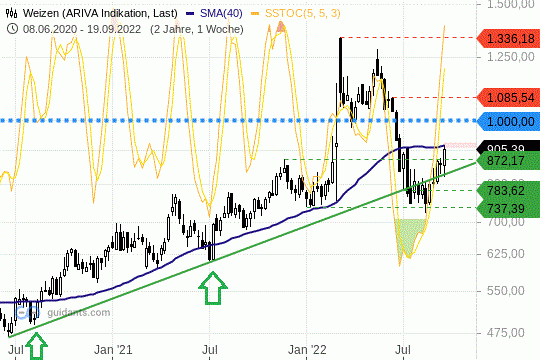Select the red 1.085,54 price marker

click(x=508, y=97)
